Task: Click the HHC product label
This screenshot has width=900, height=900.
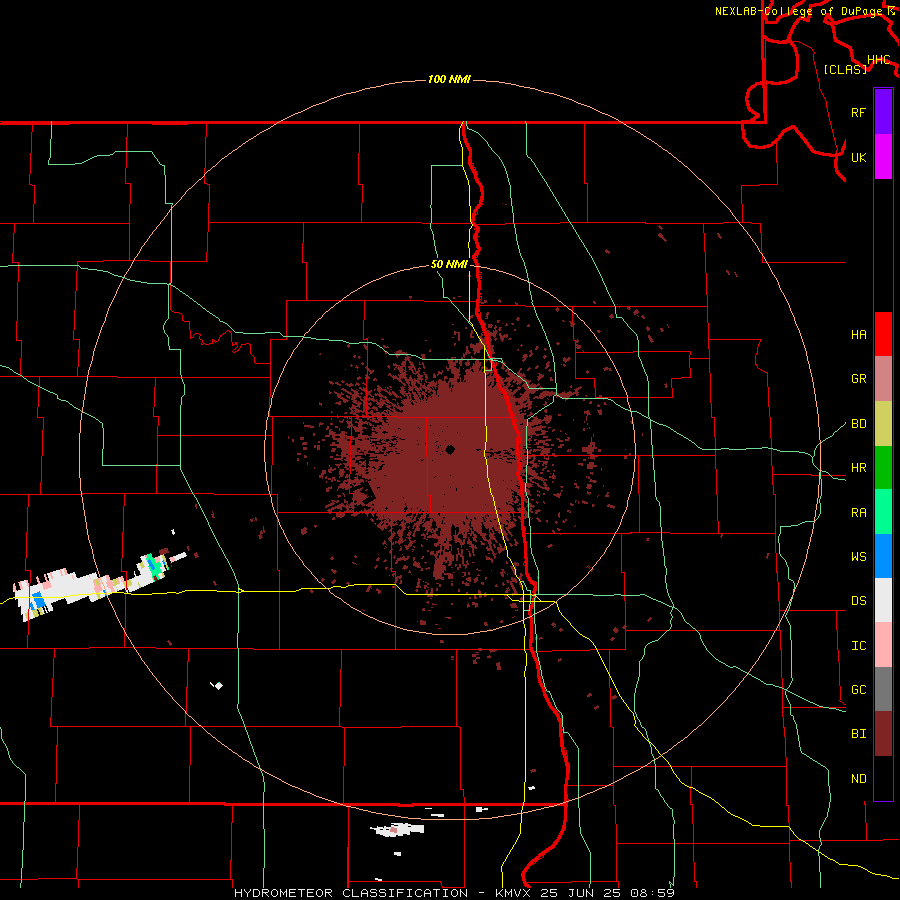Action: [x=878, y=60]
